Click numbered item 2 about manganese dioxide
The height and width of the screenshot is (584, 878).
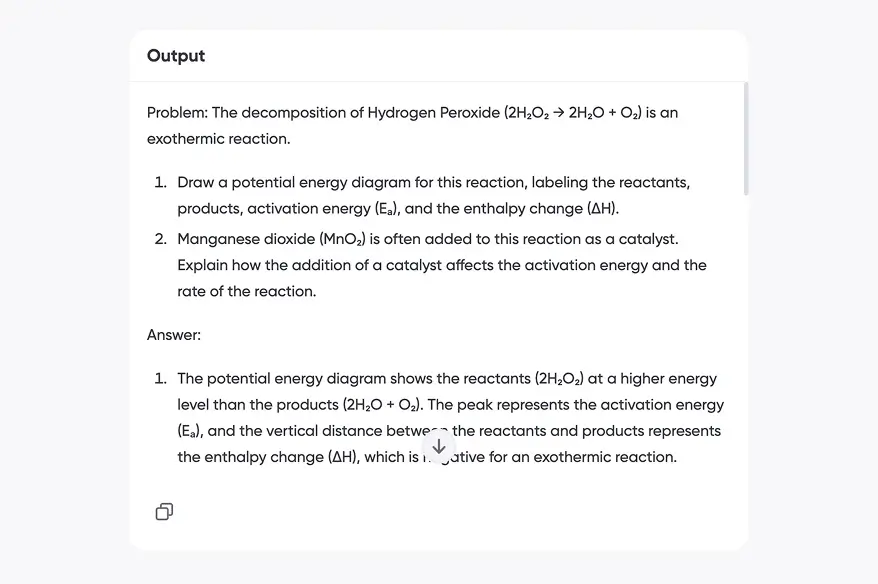[442, 265]
